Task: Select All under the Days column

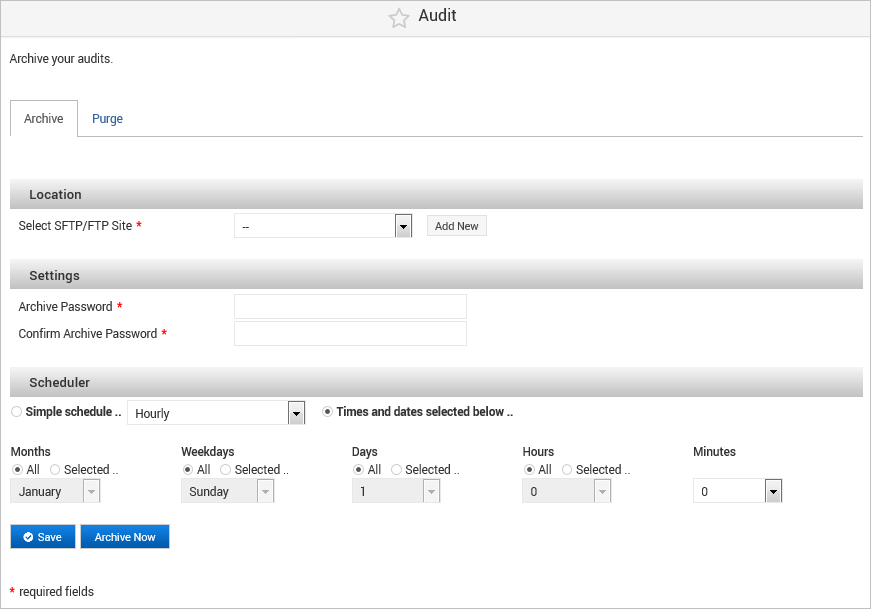Action: point(360,469)
